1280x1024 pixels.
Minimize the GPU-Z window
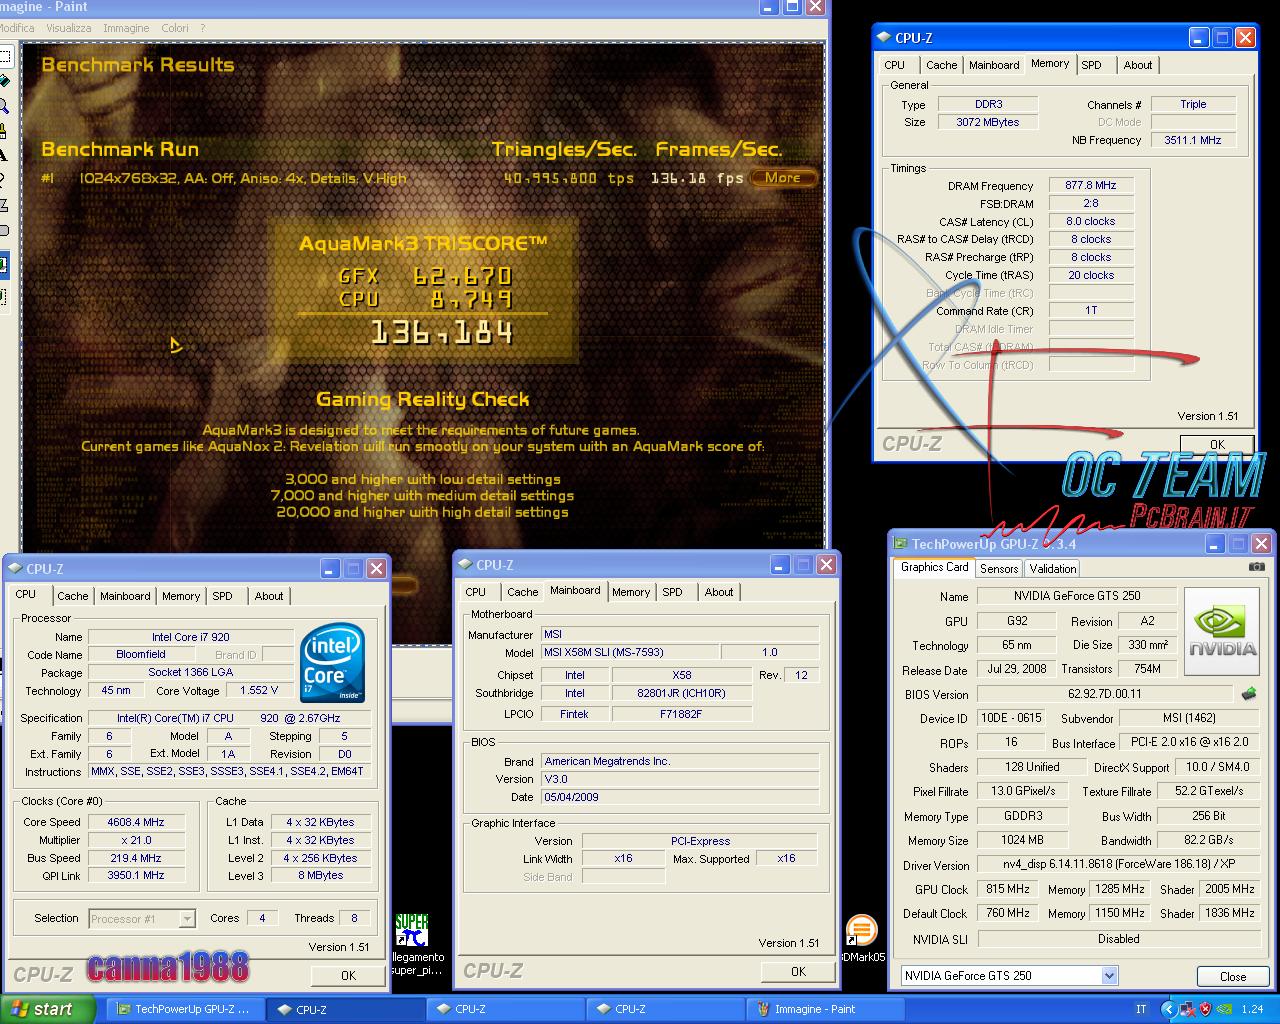point(1215,544)
